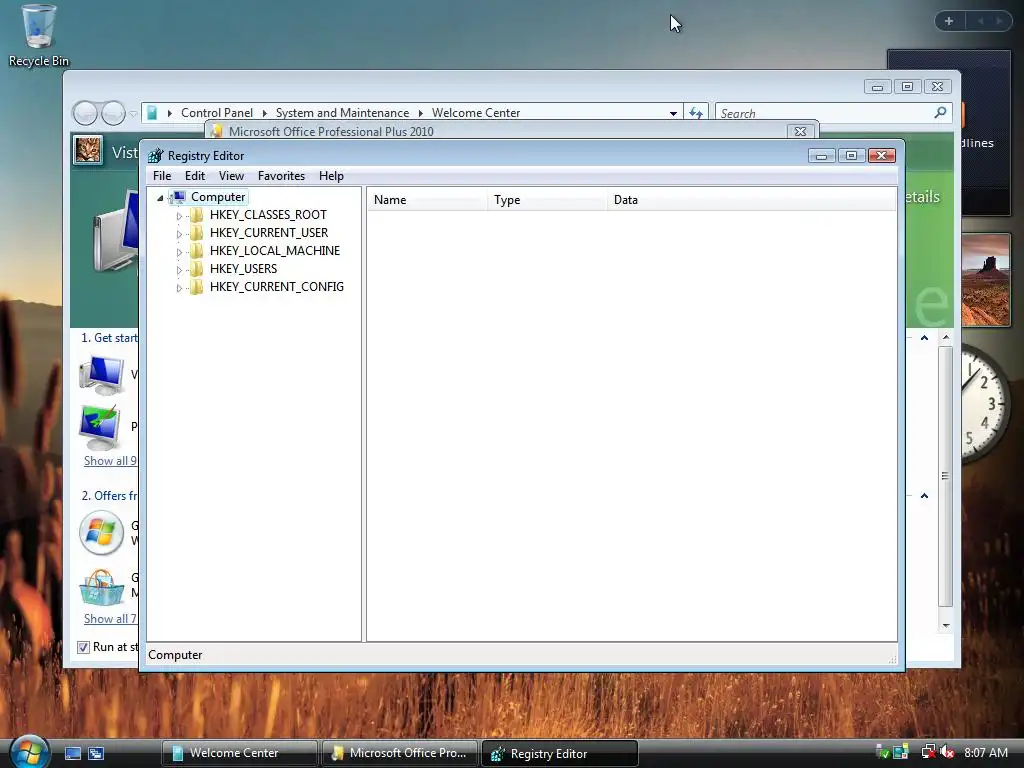Click the search magnifier icon in Welcome Center
The height and width of the screenshot is (768, 1024).
click(940, 113)
